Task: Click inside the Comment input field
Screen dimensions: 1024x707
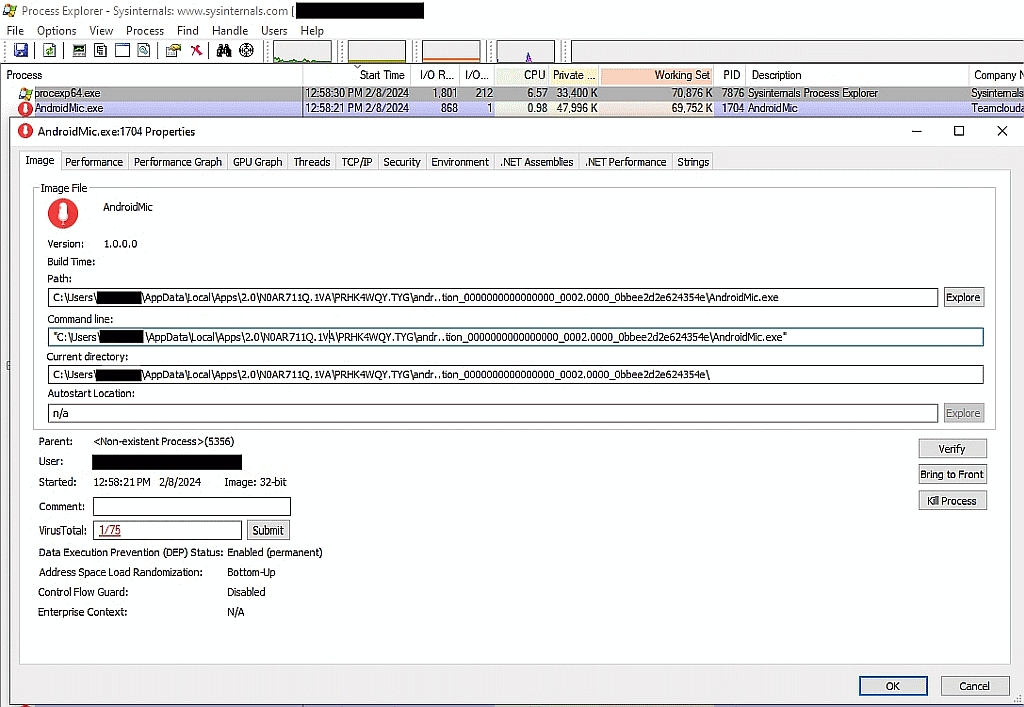Action: pyautogui.click(x=191, y=507)
